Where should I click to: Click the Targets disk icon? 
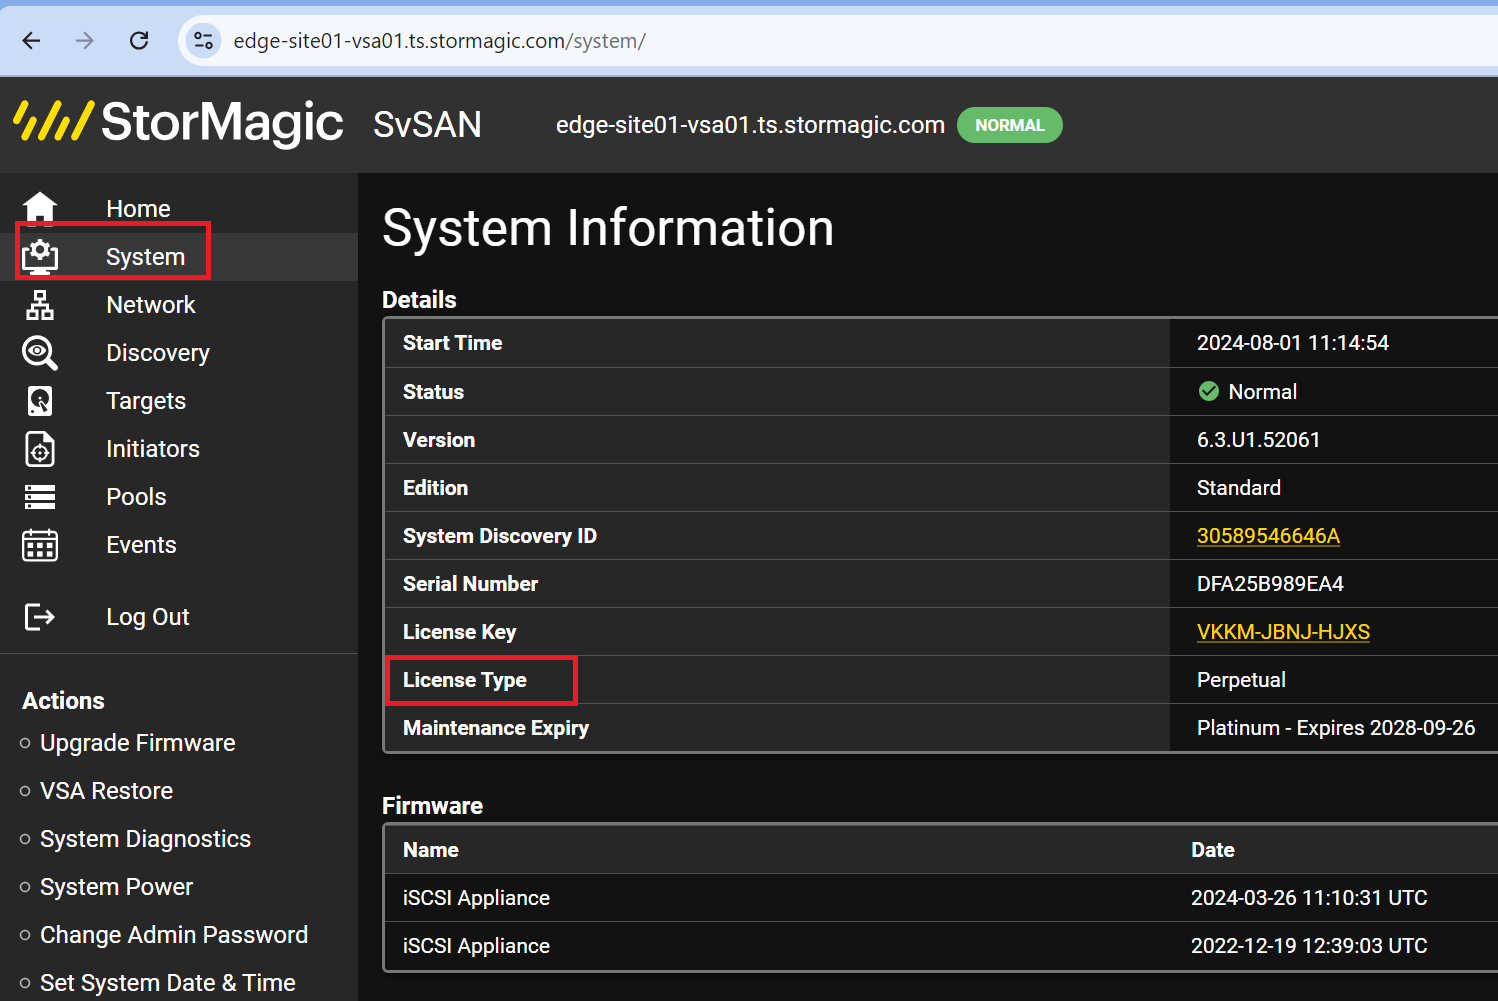[x=40, y=401]
